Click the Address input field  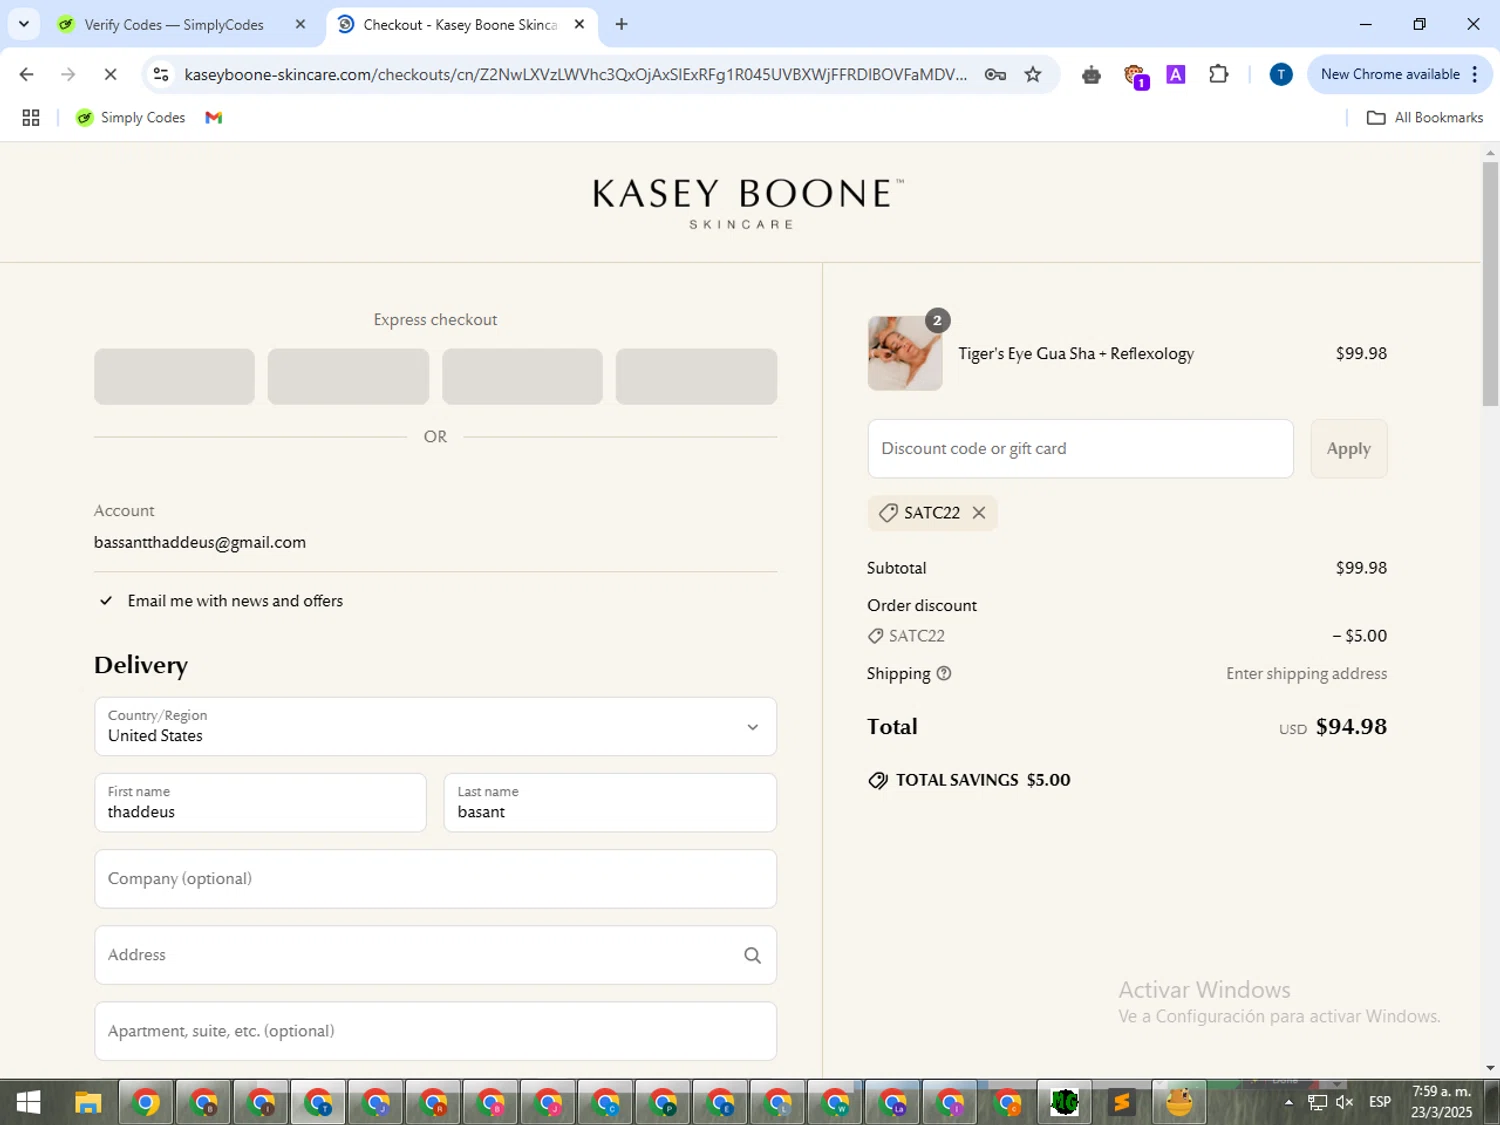coord(435,955)
